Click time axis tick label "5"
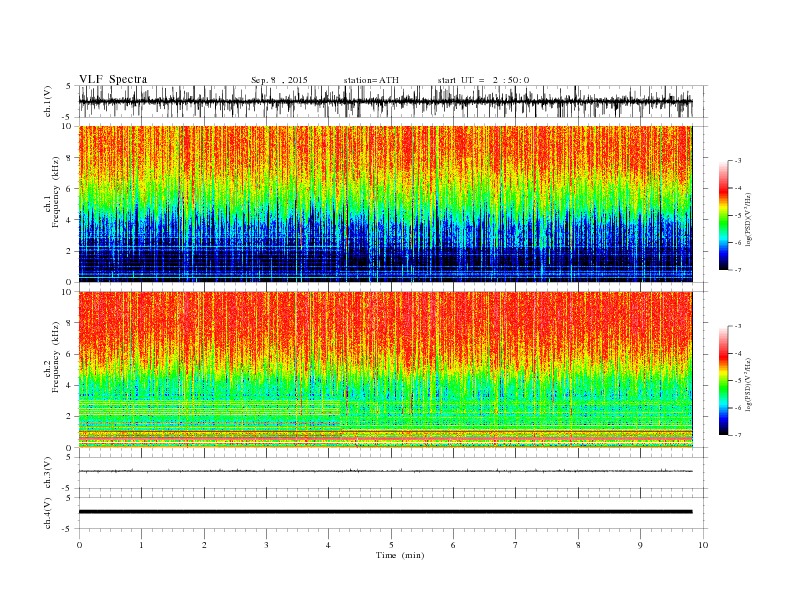This screenshot has width=792, height=612. tap(391, 545)
